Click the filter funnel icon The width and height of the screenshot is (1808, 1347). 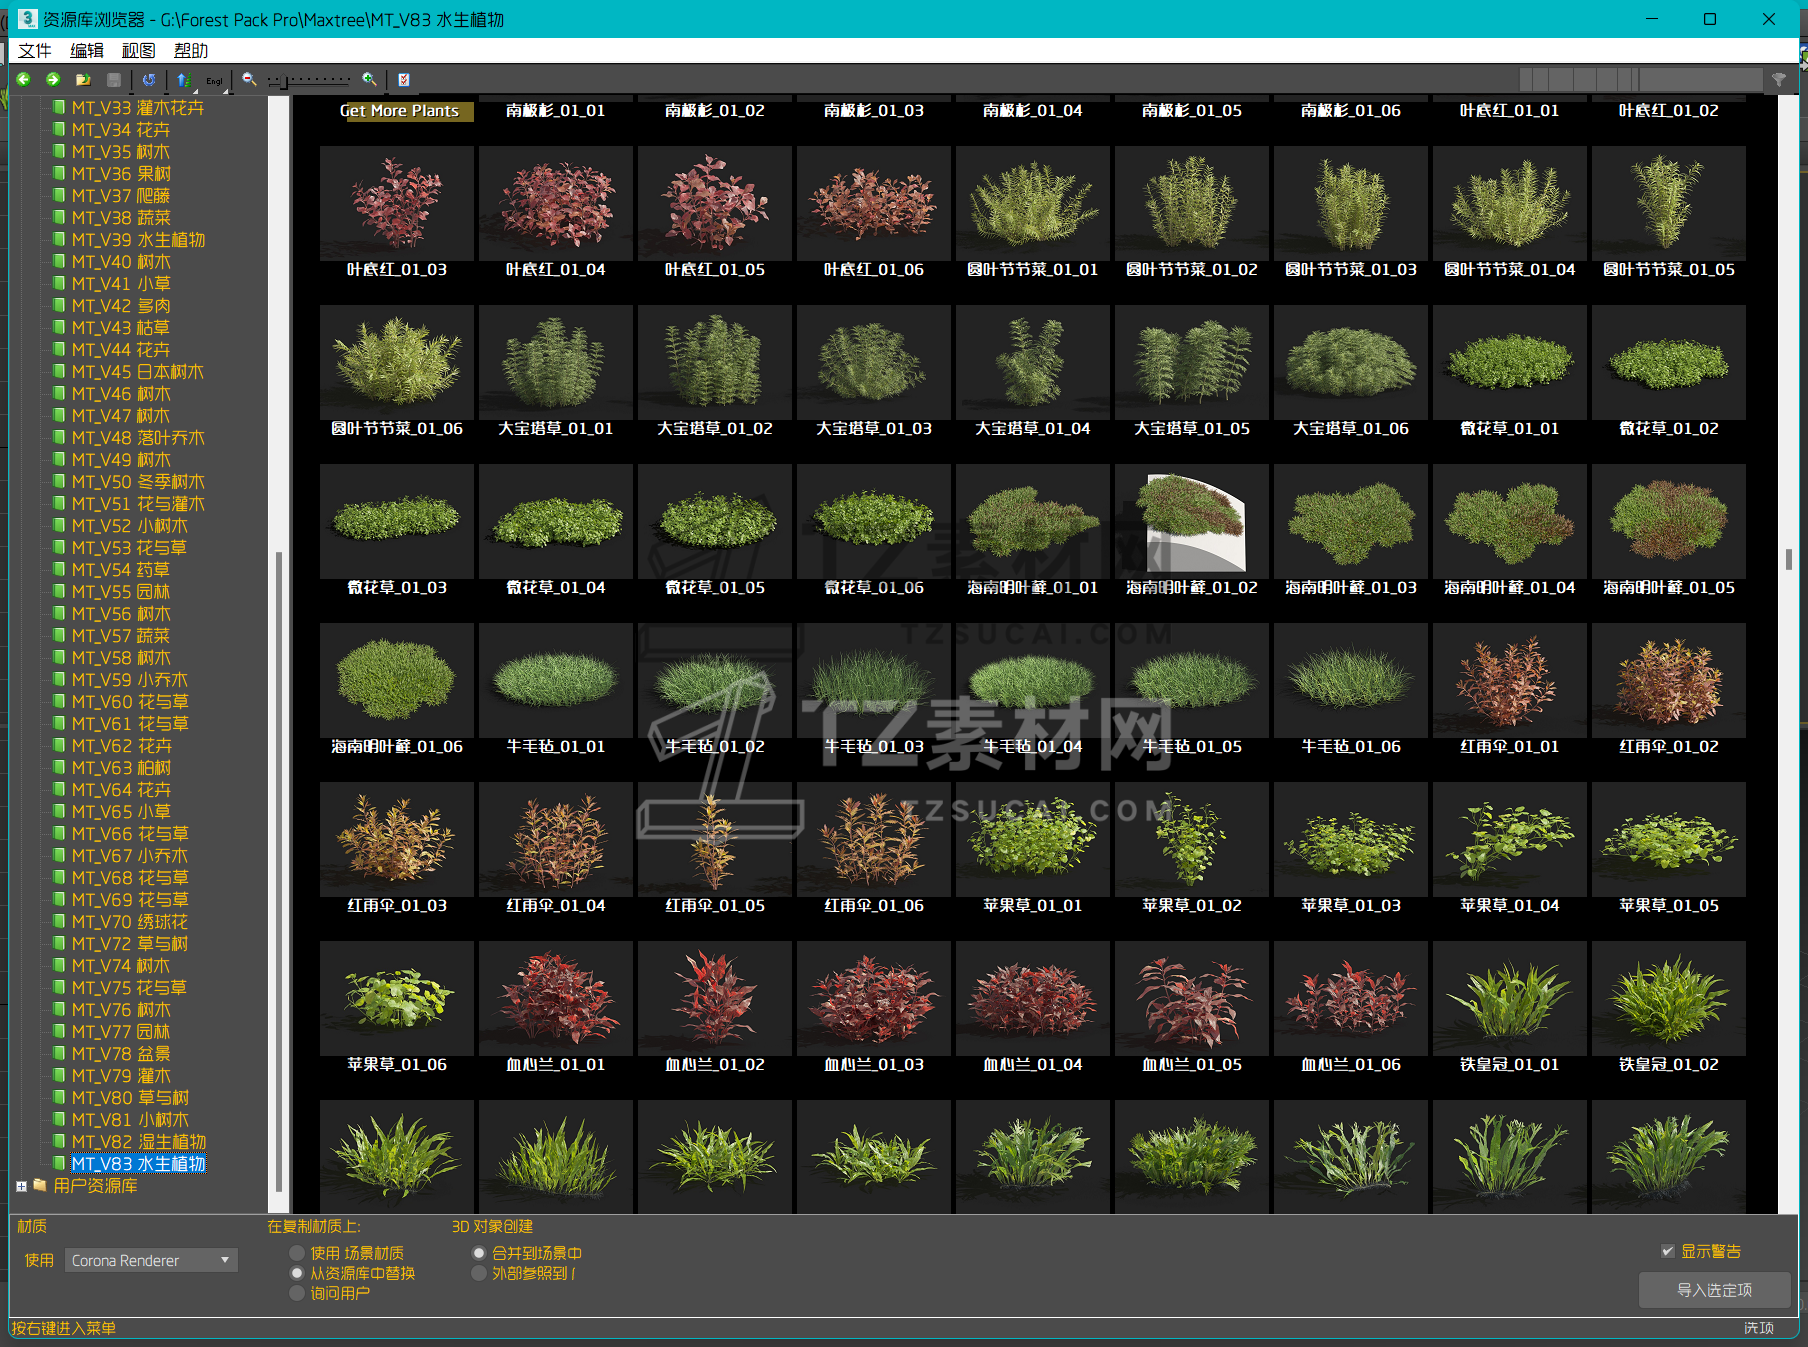pyautogui.click(x=1779, y=80)
